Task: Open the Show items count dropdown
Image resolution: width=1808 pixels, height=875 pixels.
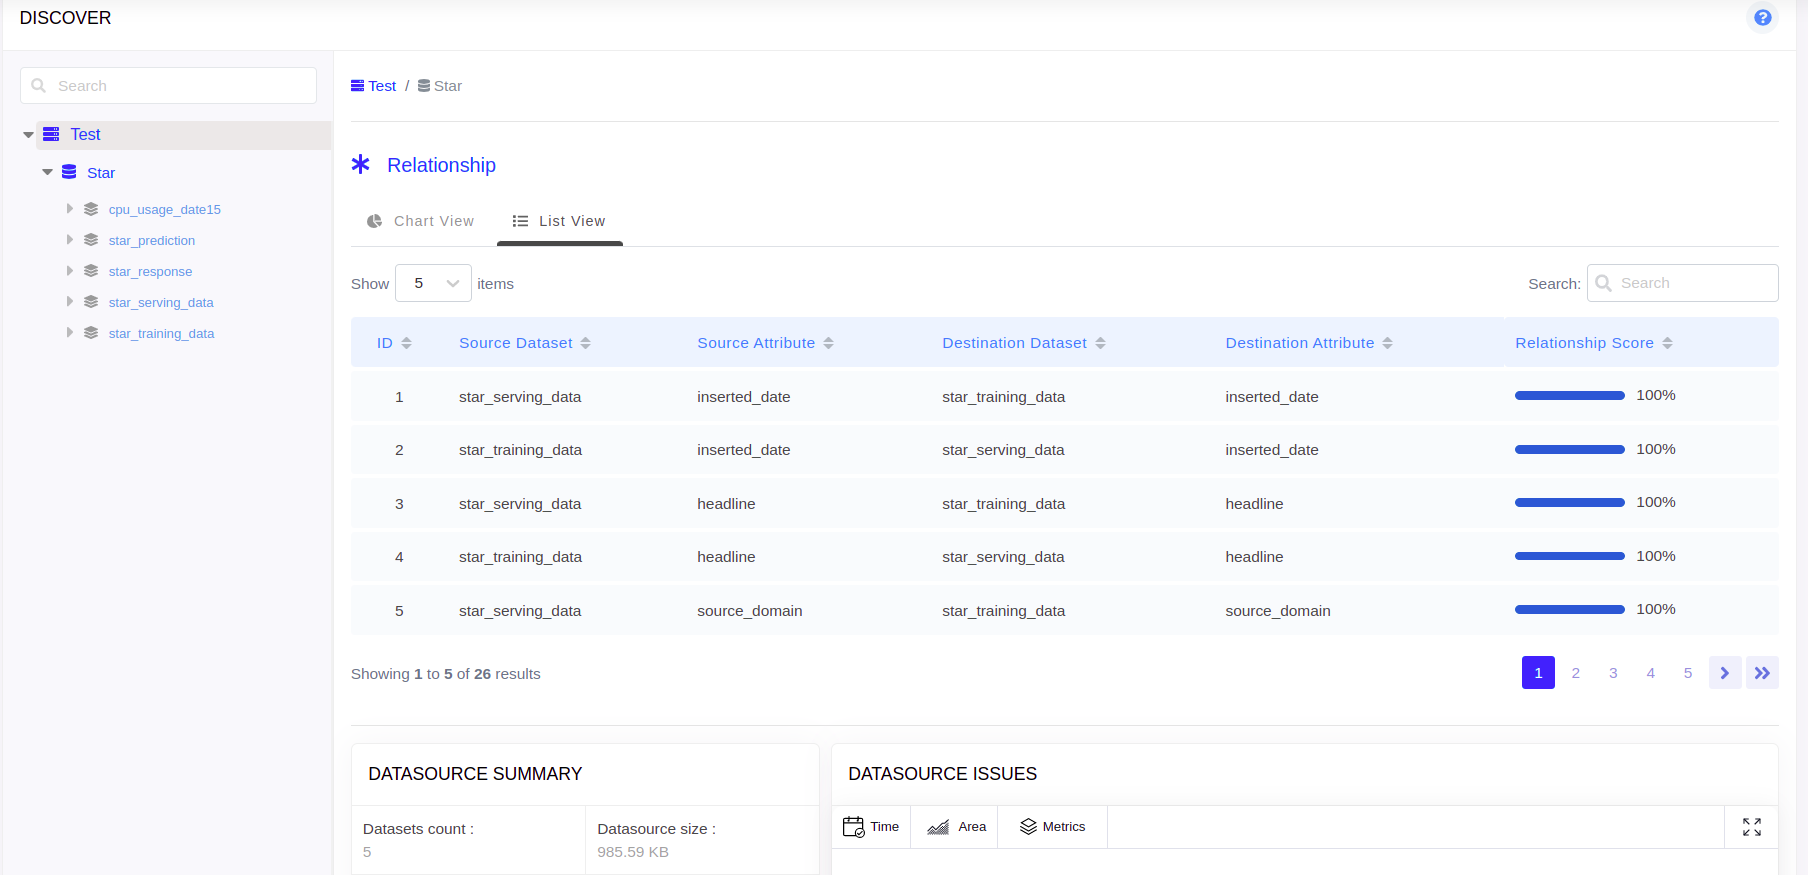Action: [433, 283]
